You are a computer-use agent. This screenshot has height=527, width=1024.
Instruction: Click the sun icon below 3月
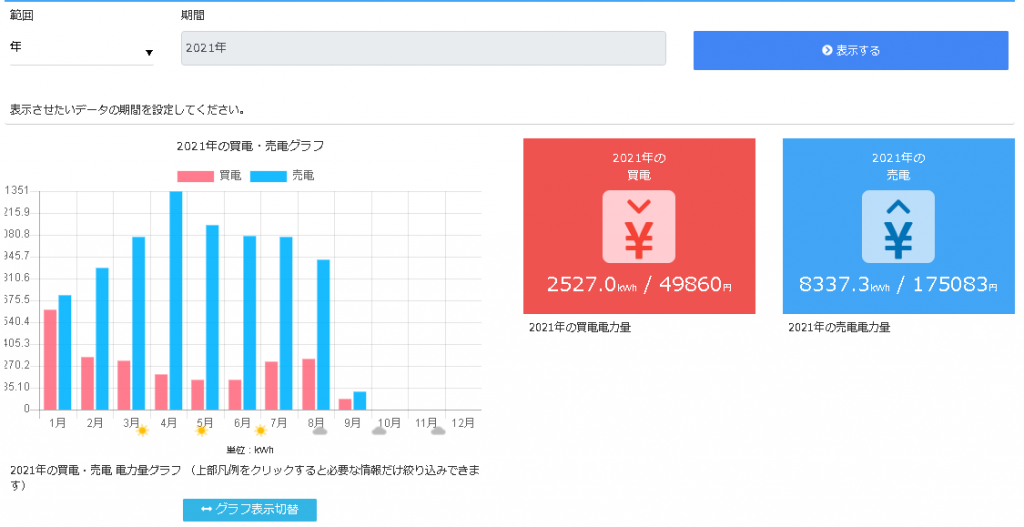[142, 430]
